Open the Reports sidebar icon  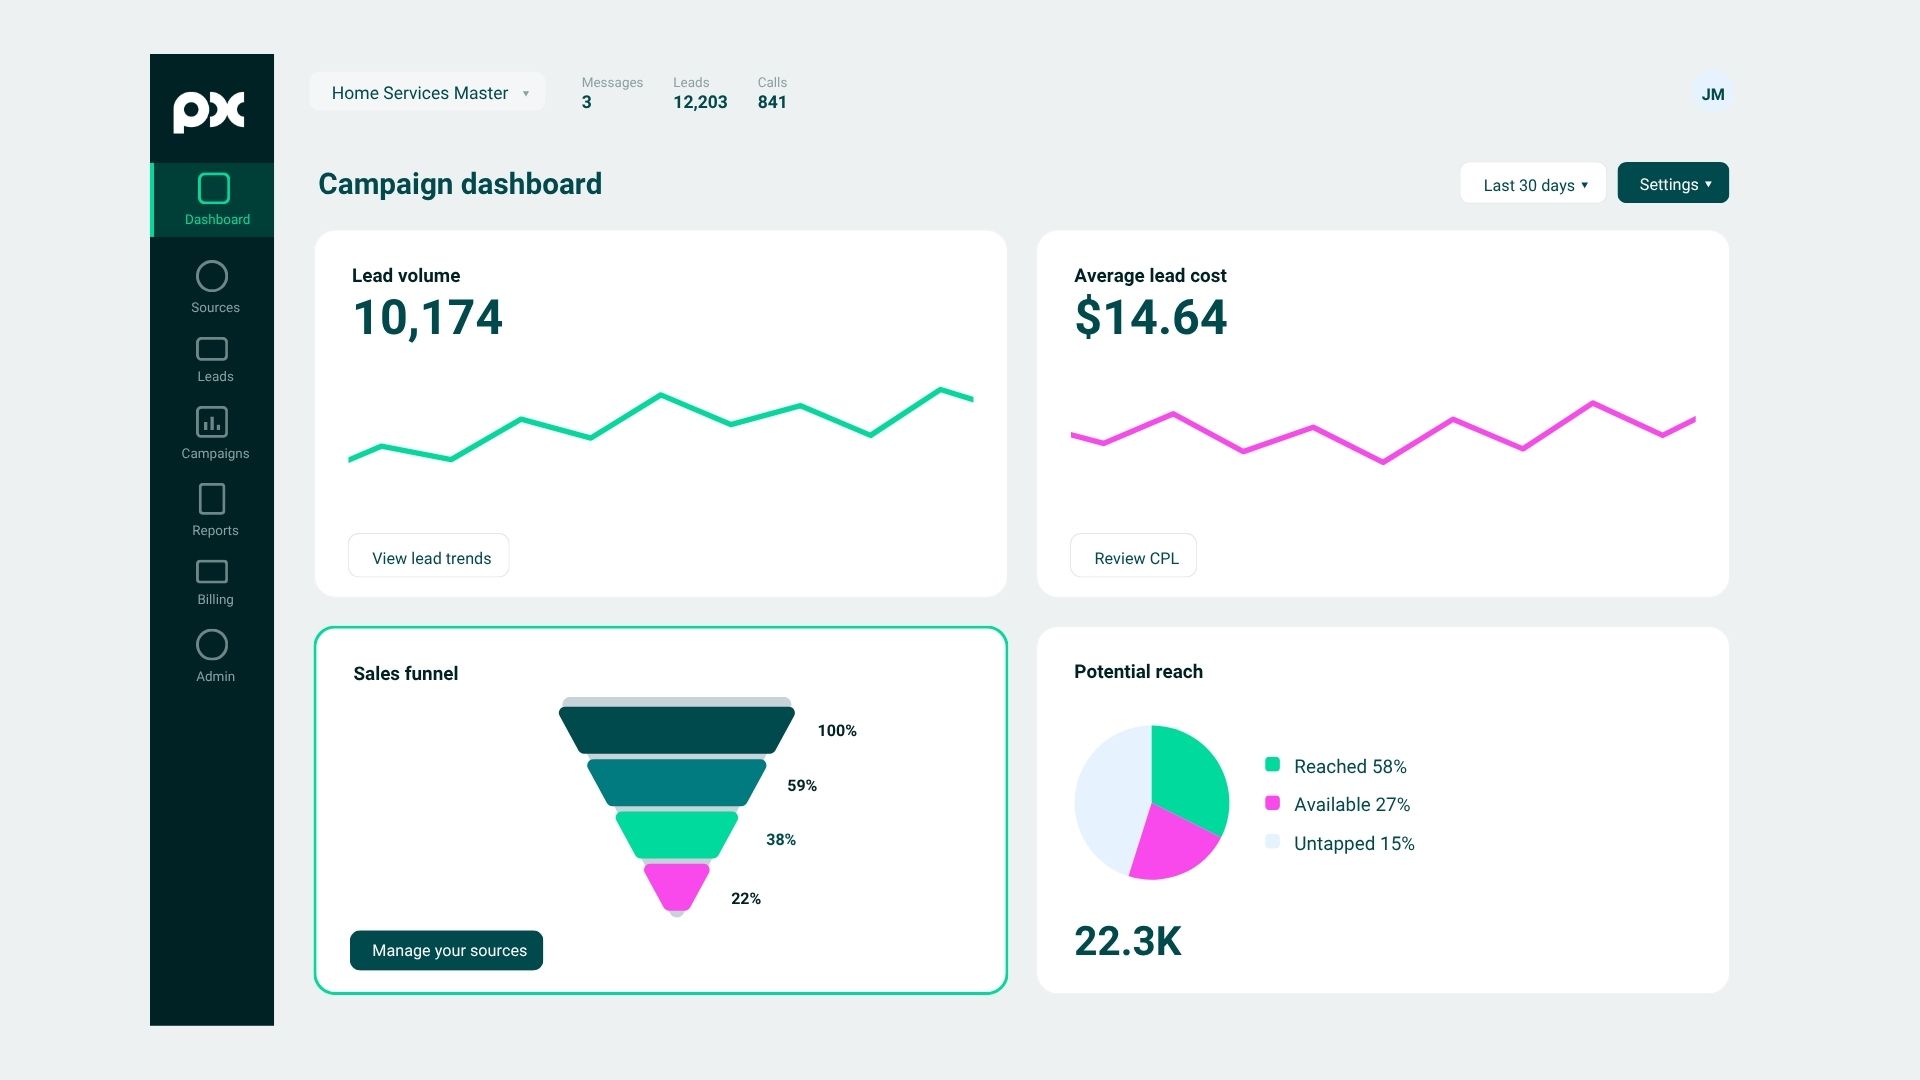(x=212, y=499)
